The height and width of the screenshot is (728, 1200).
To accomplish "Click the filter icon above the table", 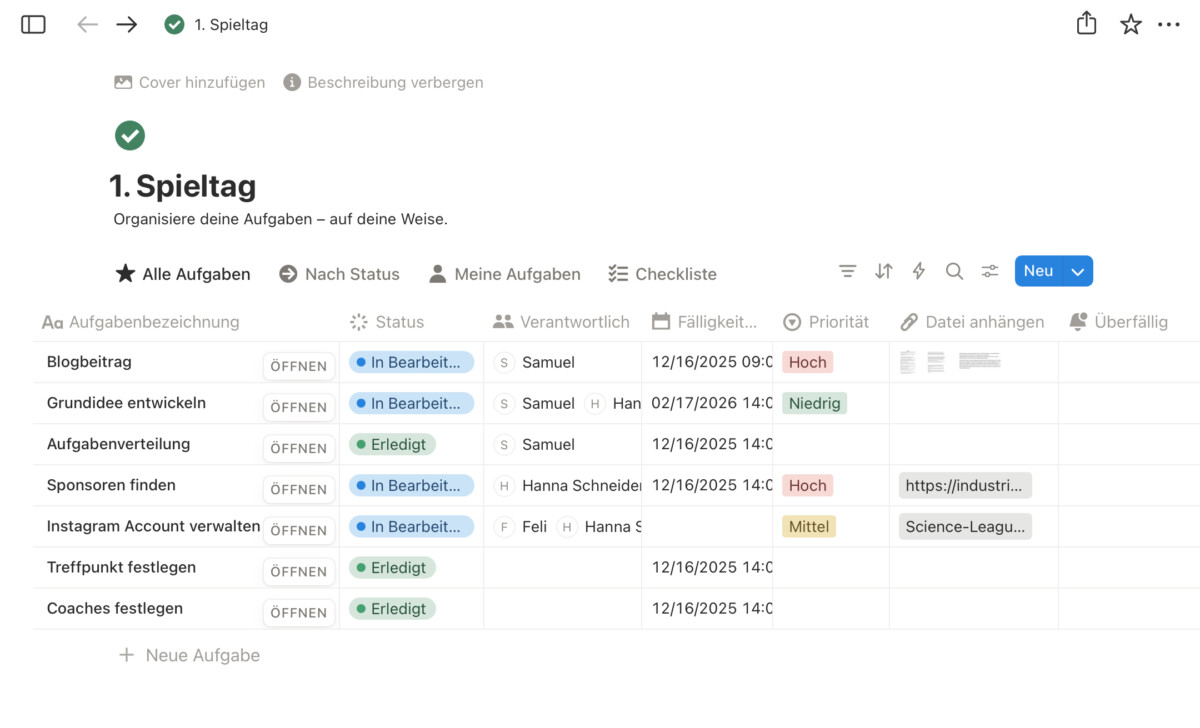I will tap(847, 271).
